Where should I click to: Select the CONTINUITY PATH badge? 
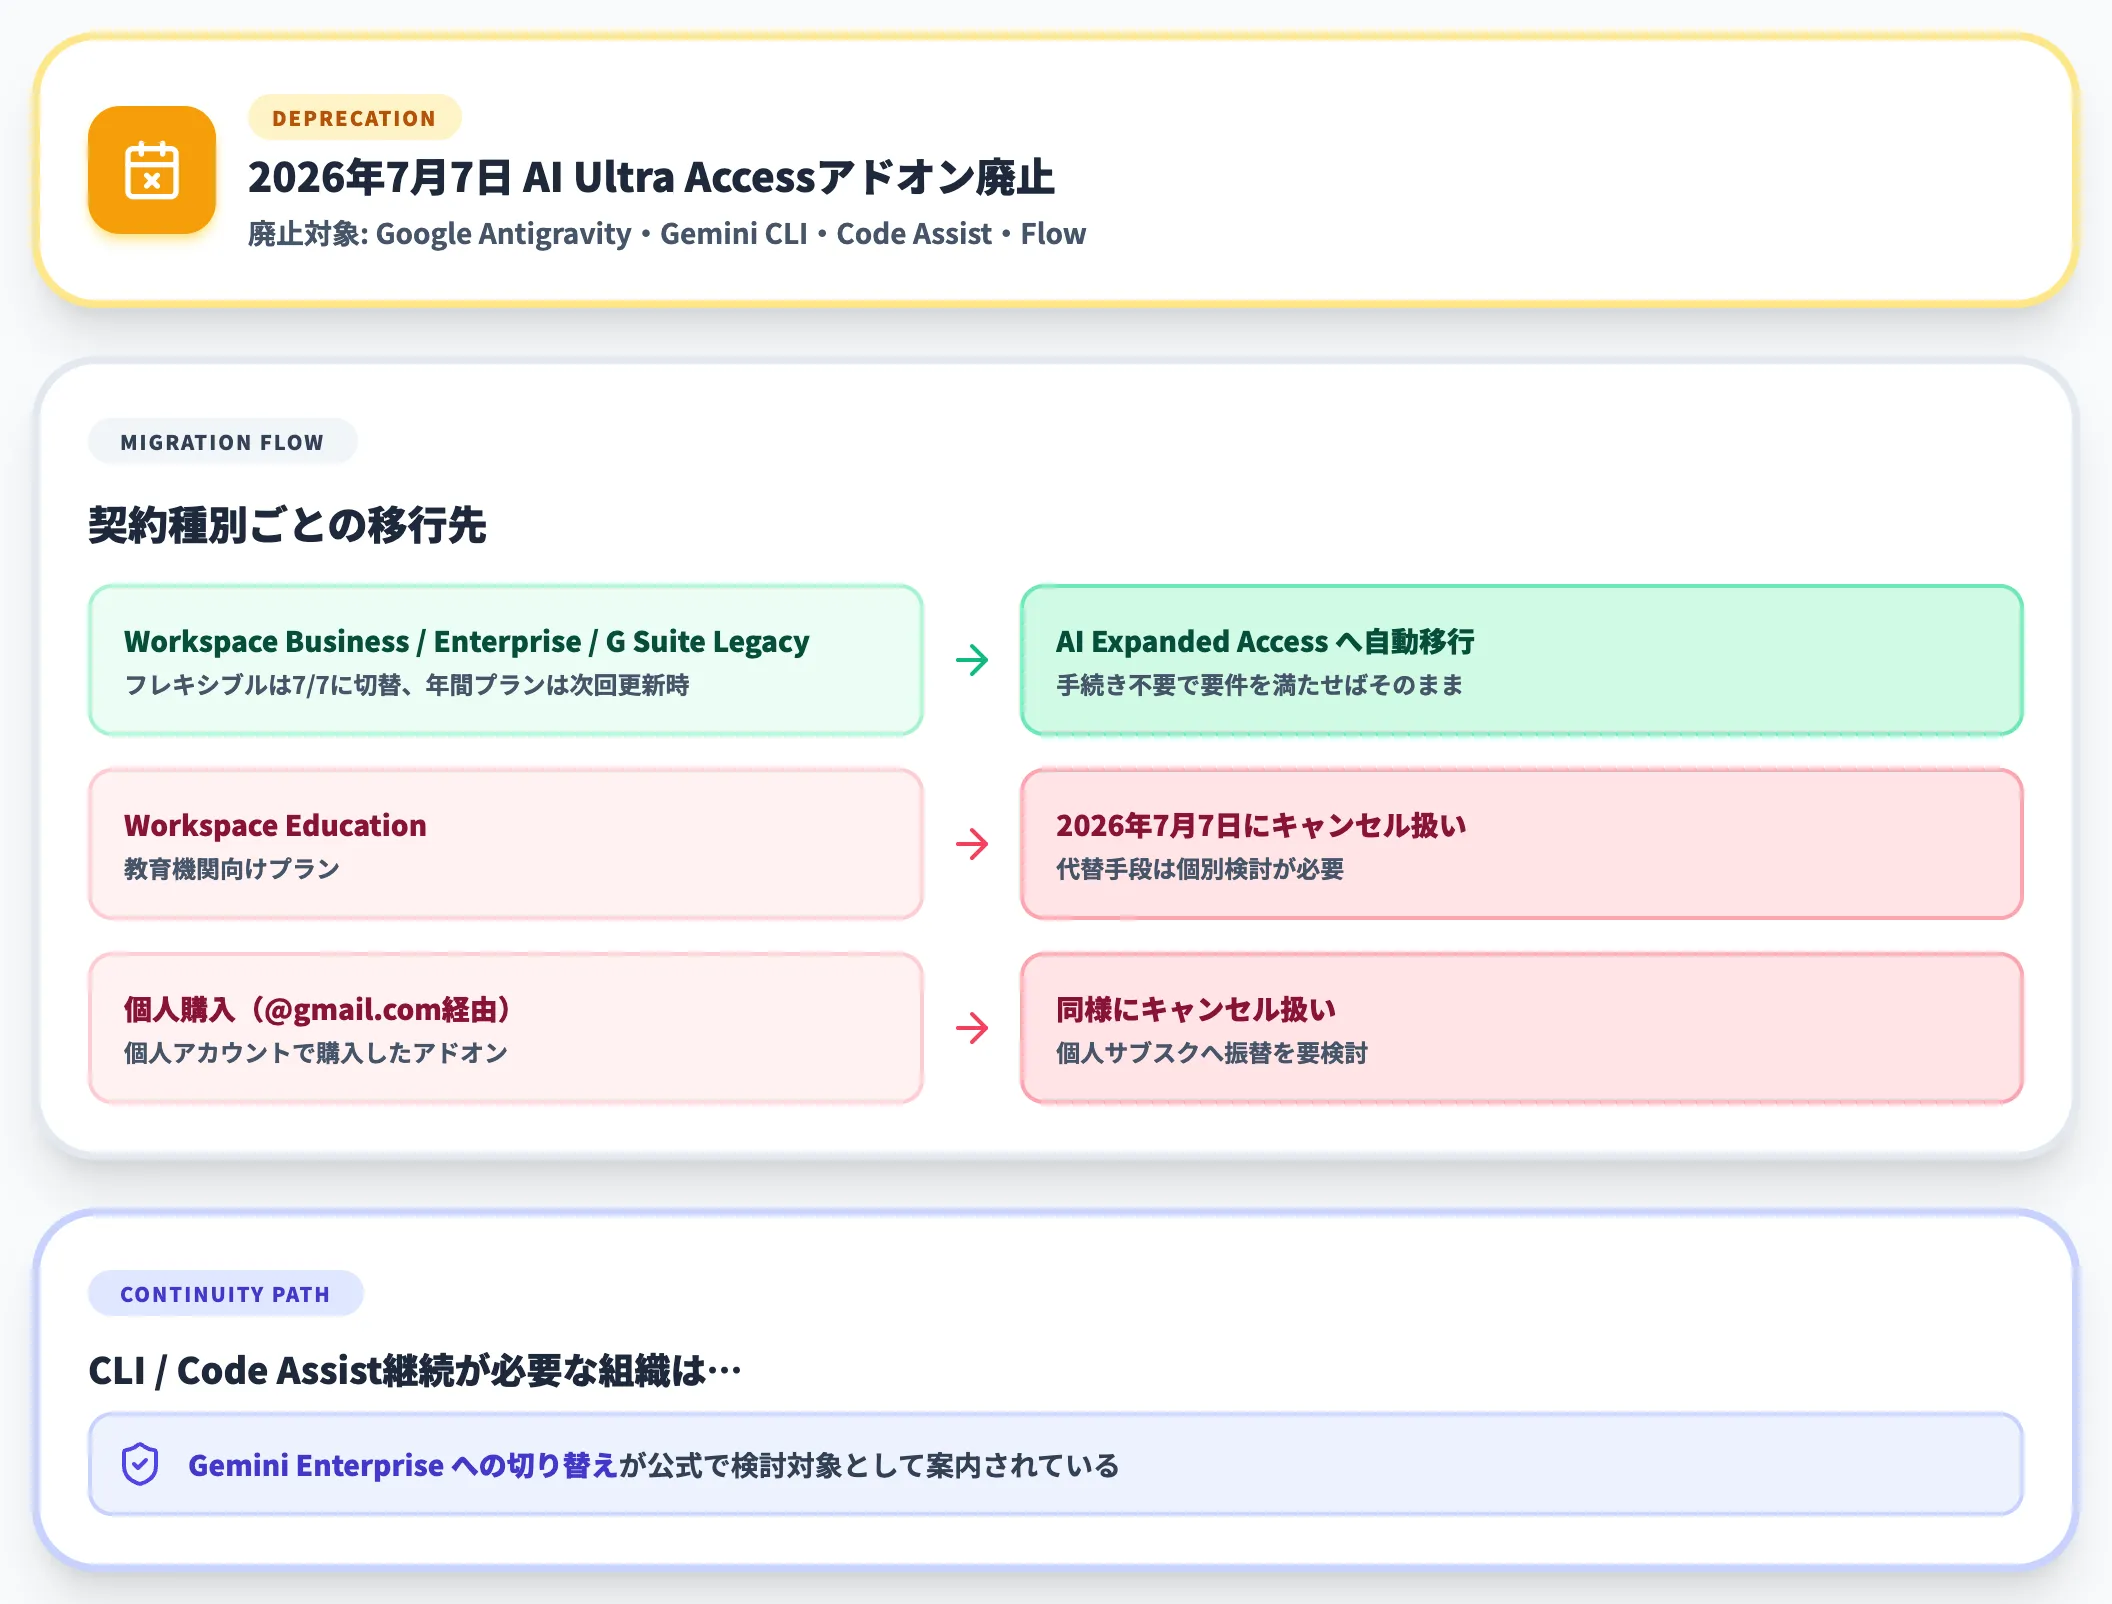[x=225, y=1294]
